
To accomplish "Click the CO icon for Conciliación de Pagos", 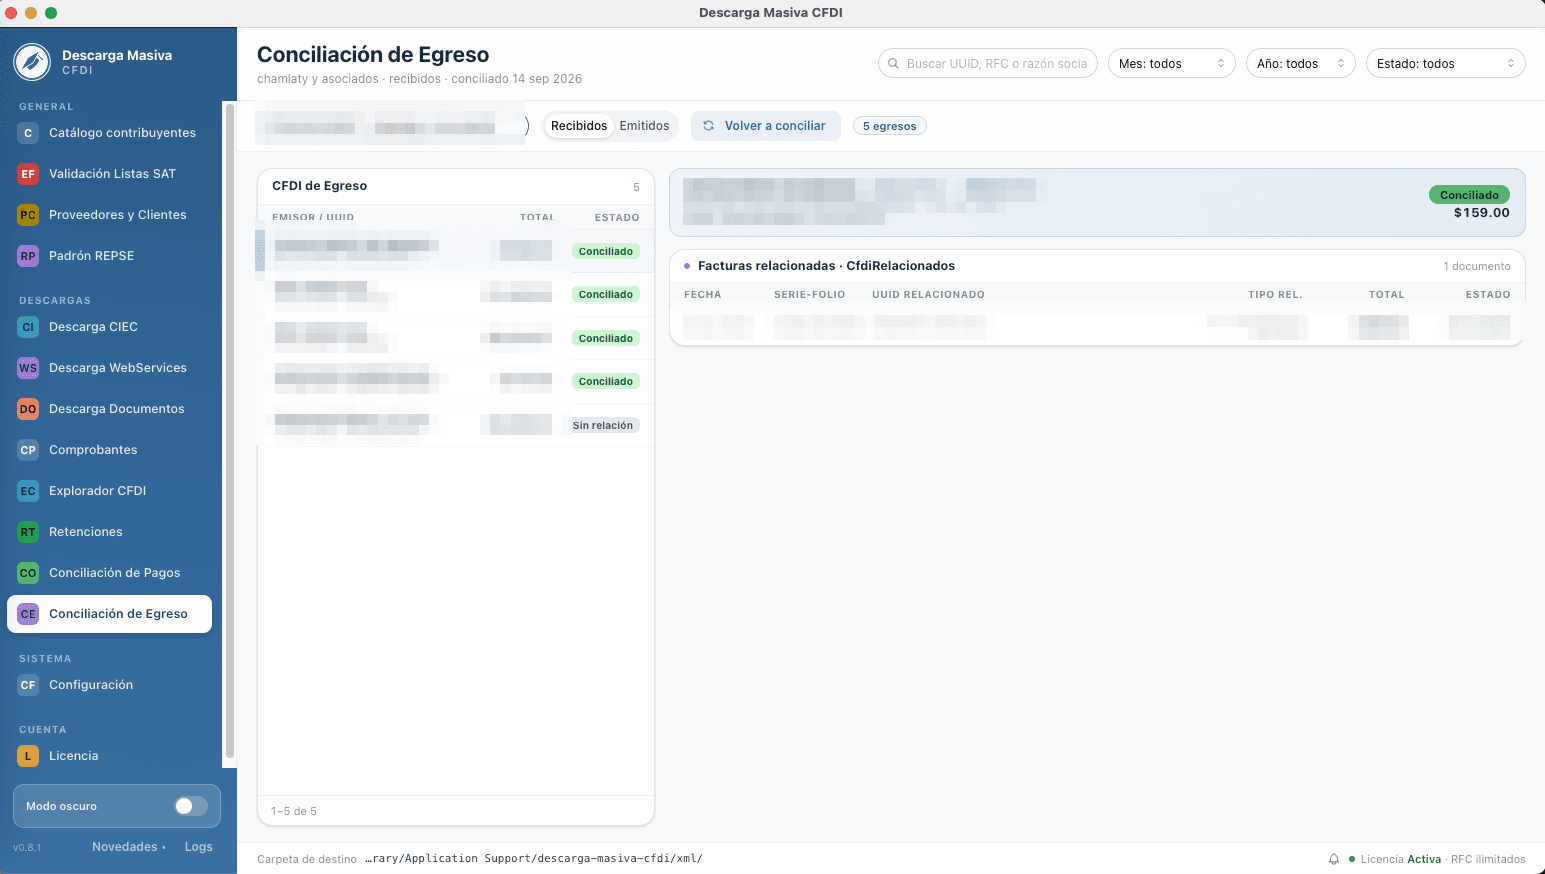I will tap(28, 573).
